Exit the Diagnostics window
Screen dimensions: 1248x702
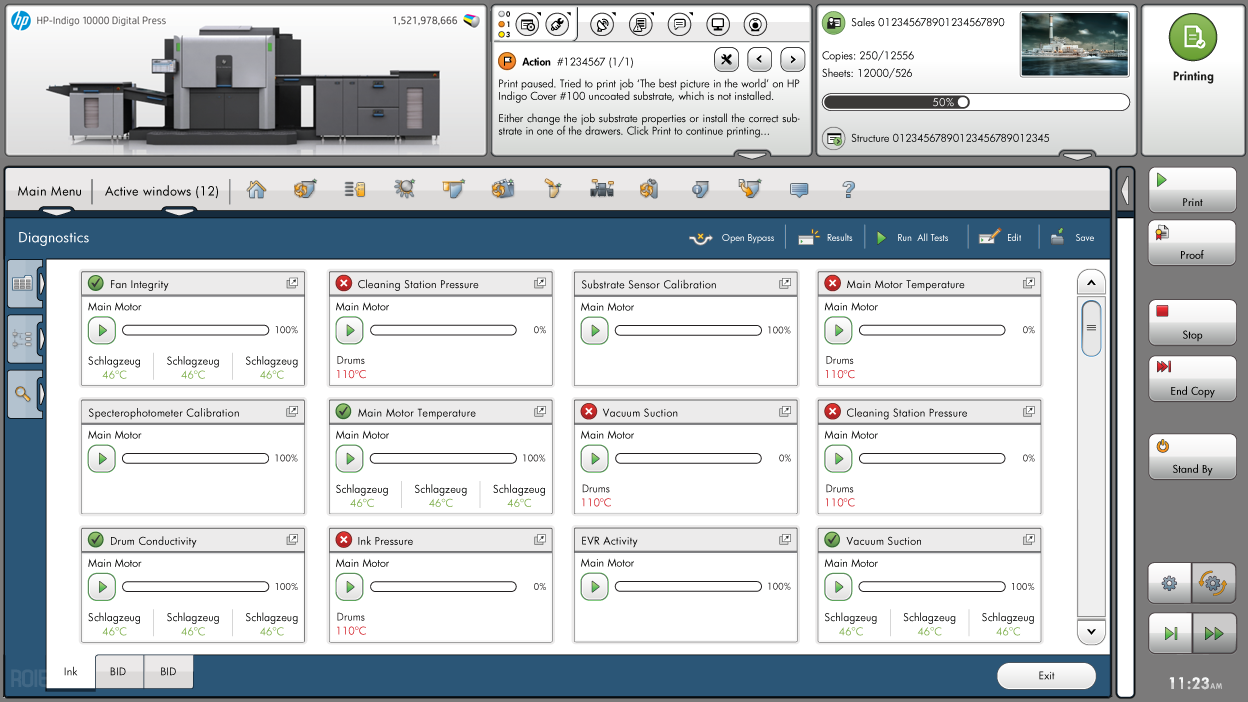click(x=1046, y=676)
